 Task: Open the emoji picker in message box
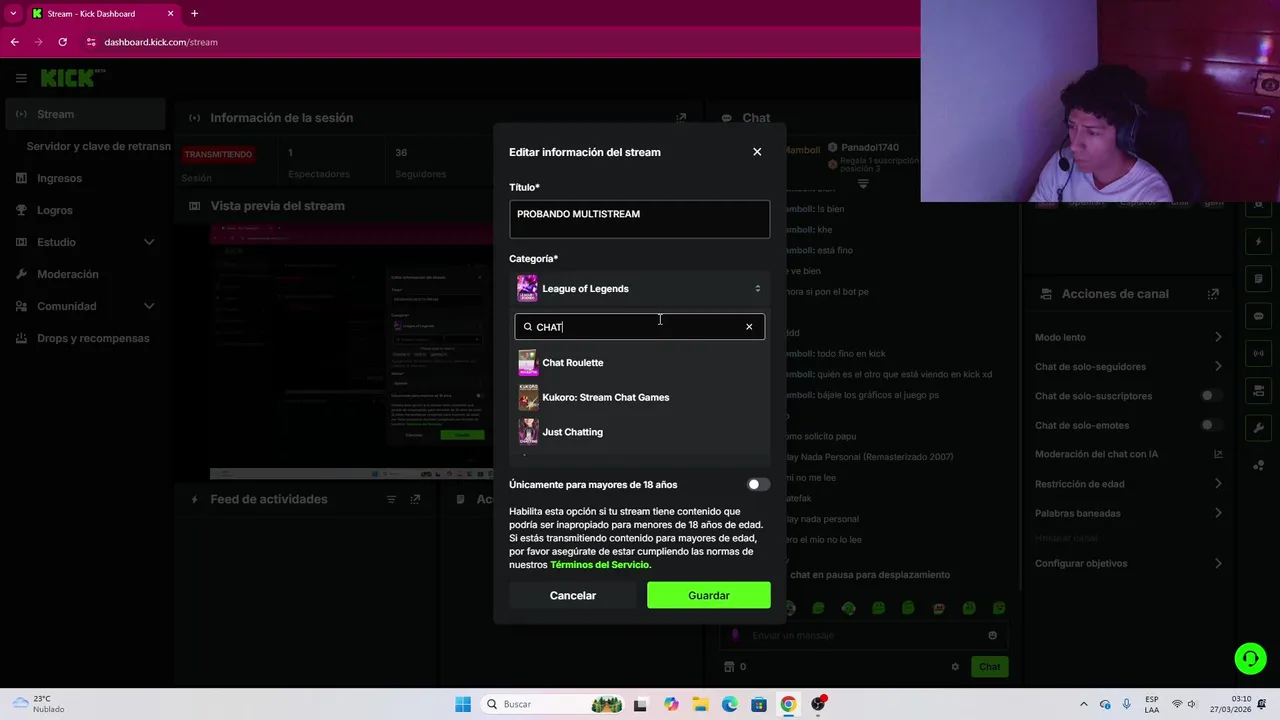coord(992,635)
